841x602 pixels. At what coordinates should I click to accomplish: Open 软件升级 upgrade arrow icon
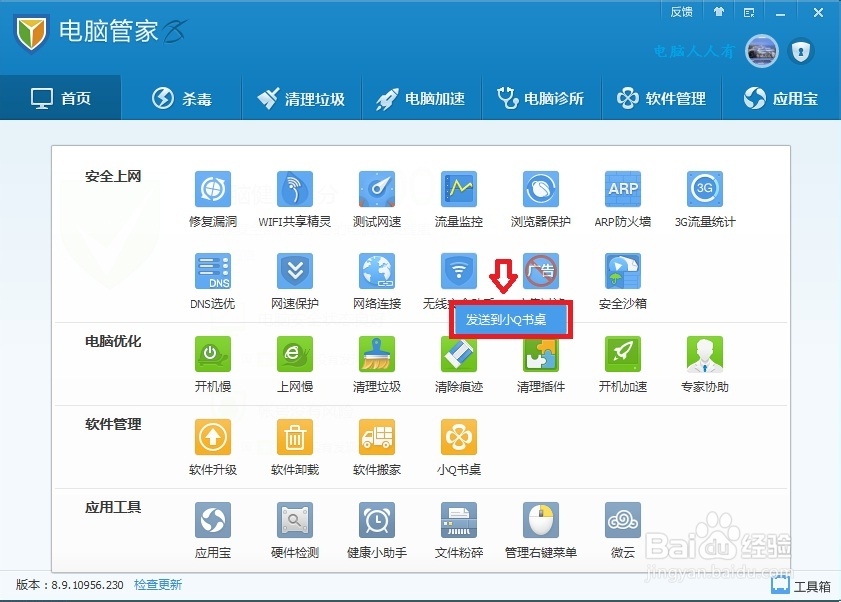[x=213, y=437]
